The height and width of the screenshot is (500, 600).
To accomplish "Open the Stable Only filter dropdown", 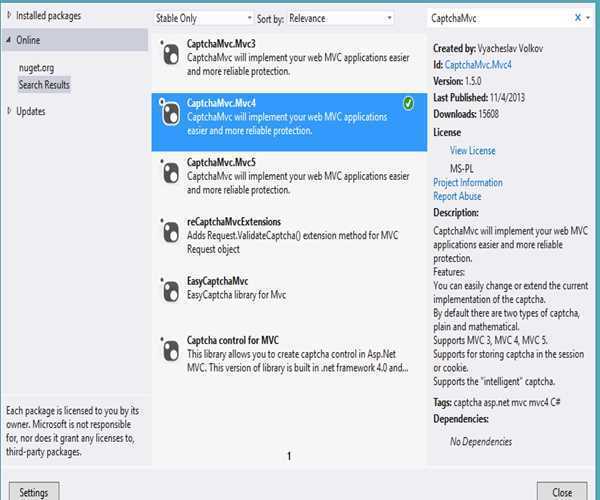I will pyautogui.click(x=203, y=18).
